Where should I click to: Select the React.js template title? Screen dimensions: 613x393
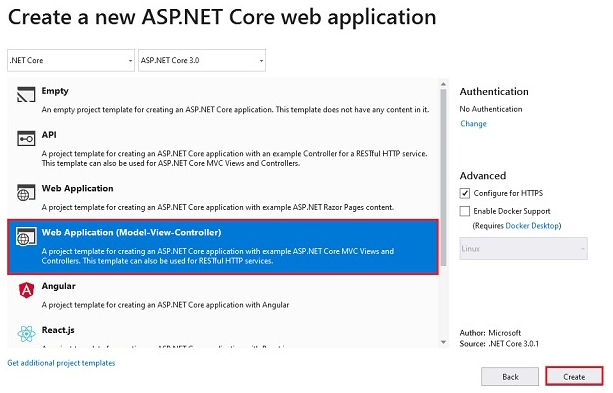[58, 330]
